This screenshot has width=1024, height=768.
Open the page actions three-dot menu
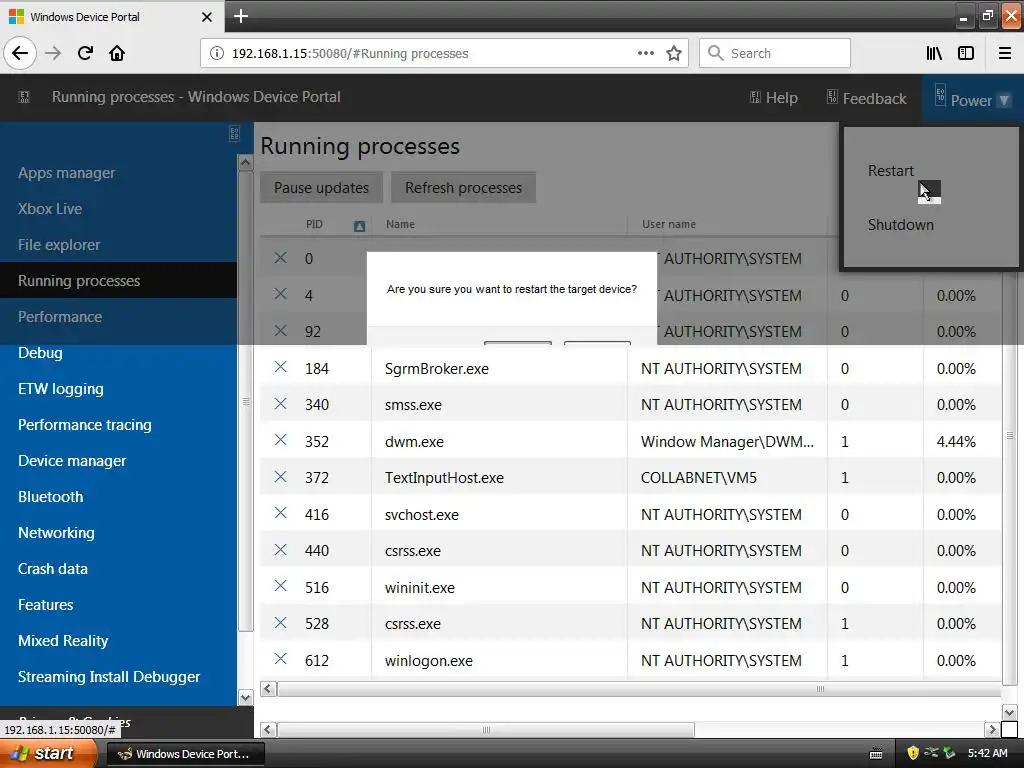coord(645,53)
